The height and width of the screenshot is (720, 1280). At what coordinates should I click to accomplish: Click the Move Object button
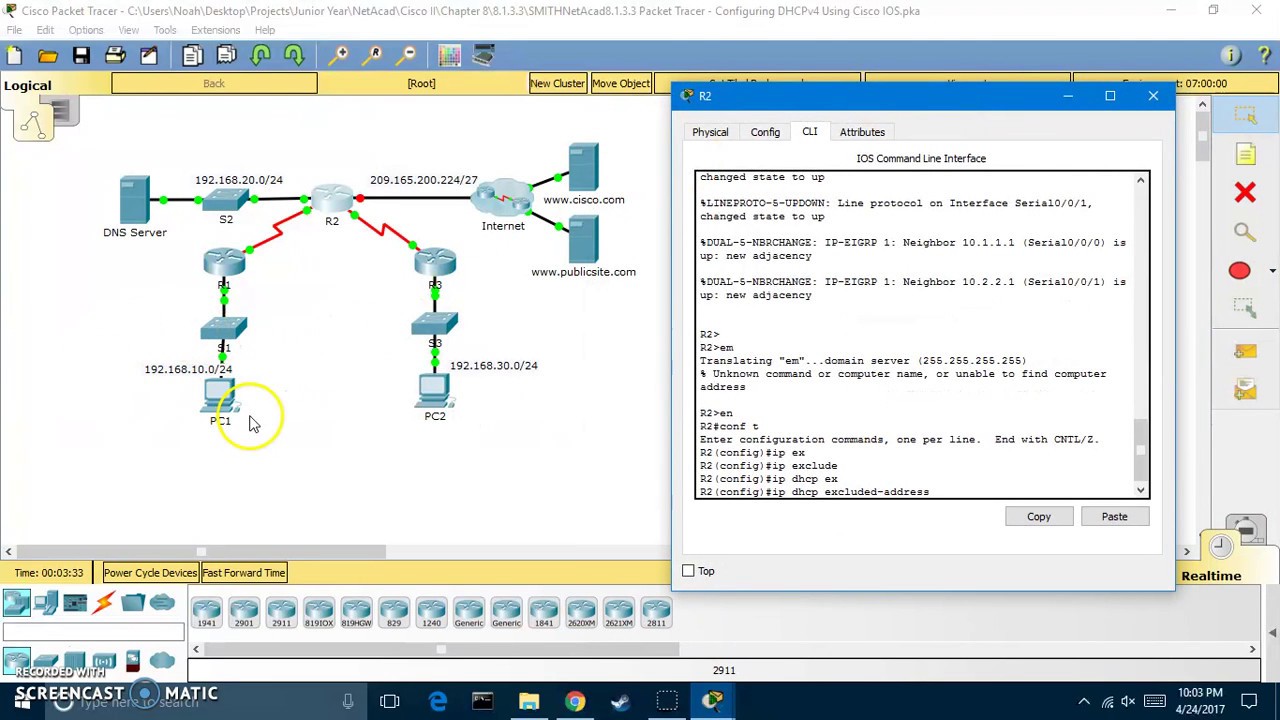(620, 84)
